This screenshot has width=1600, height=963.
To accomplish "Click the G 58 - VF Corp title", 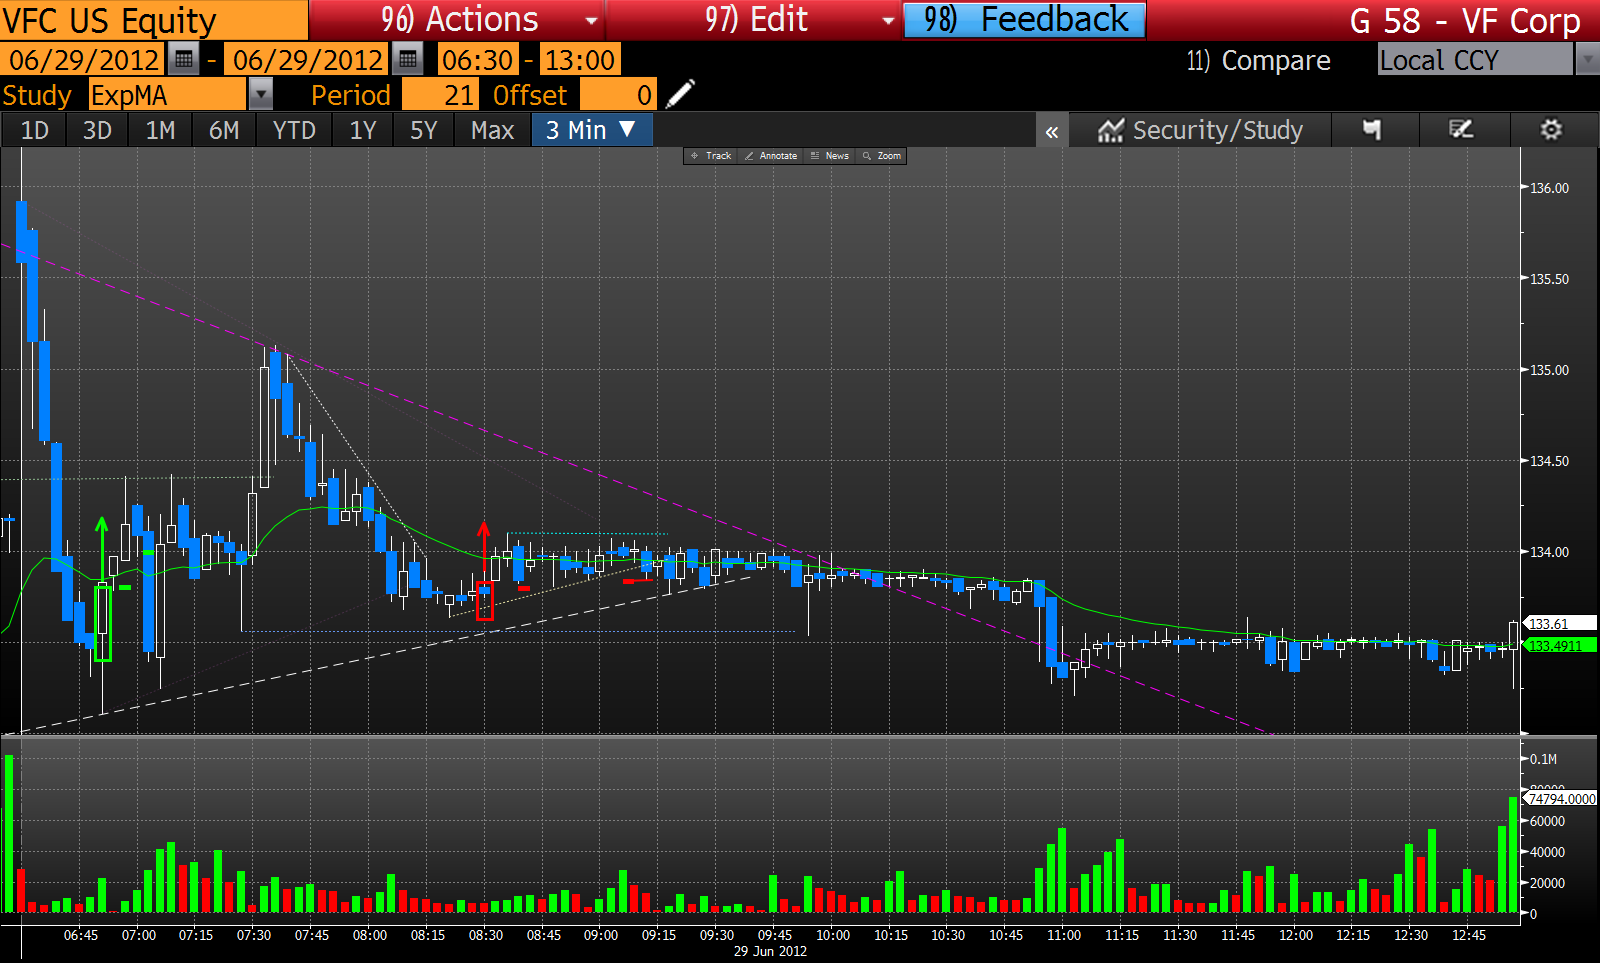I will (x=1465, y=21).
